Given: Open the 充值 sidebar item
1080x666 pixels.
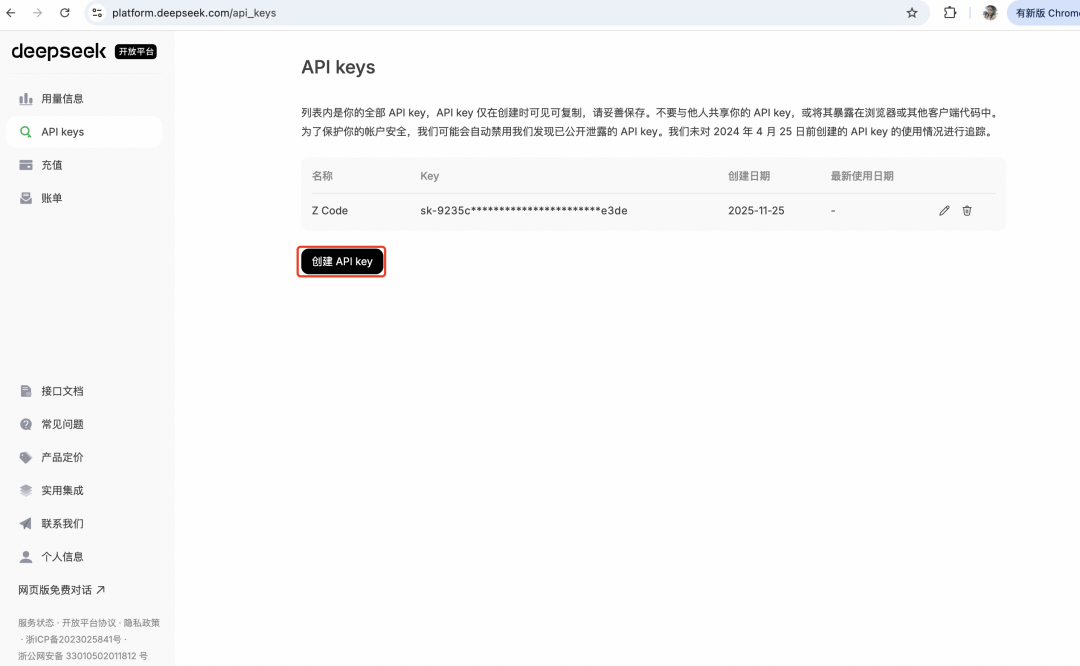Looking at the screenshot, I should tap(84, 165).
